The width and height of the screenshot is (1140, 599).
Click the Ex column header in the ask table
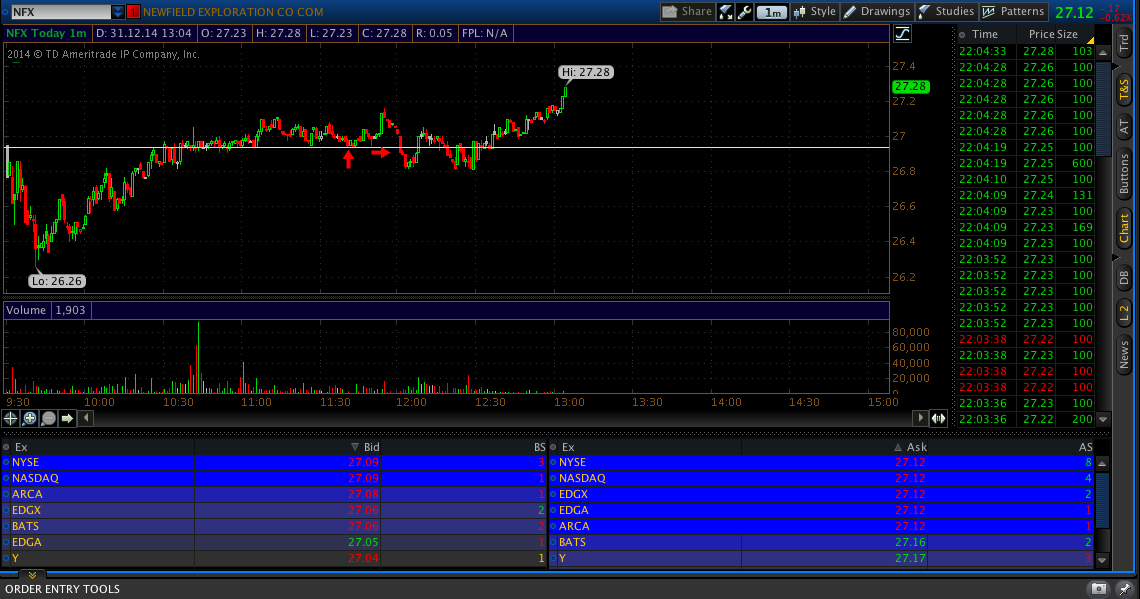[x=568, y=447]
